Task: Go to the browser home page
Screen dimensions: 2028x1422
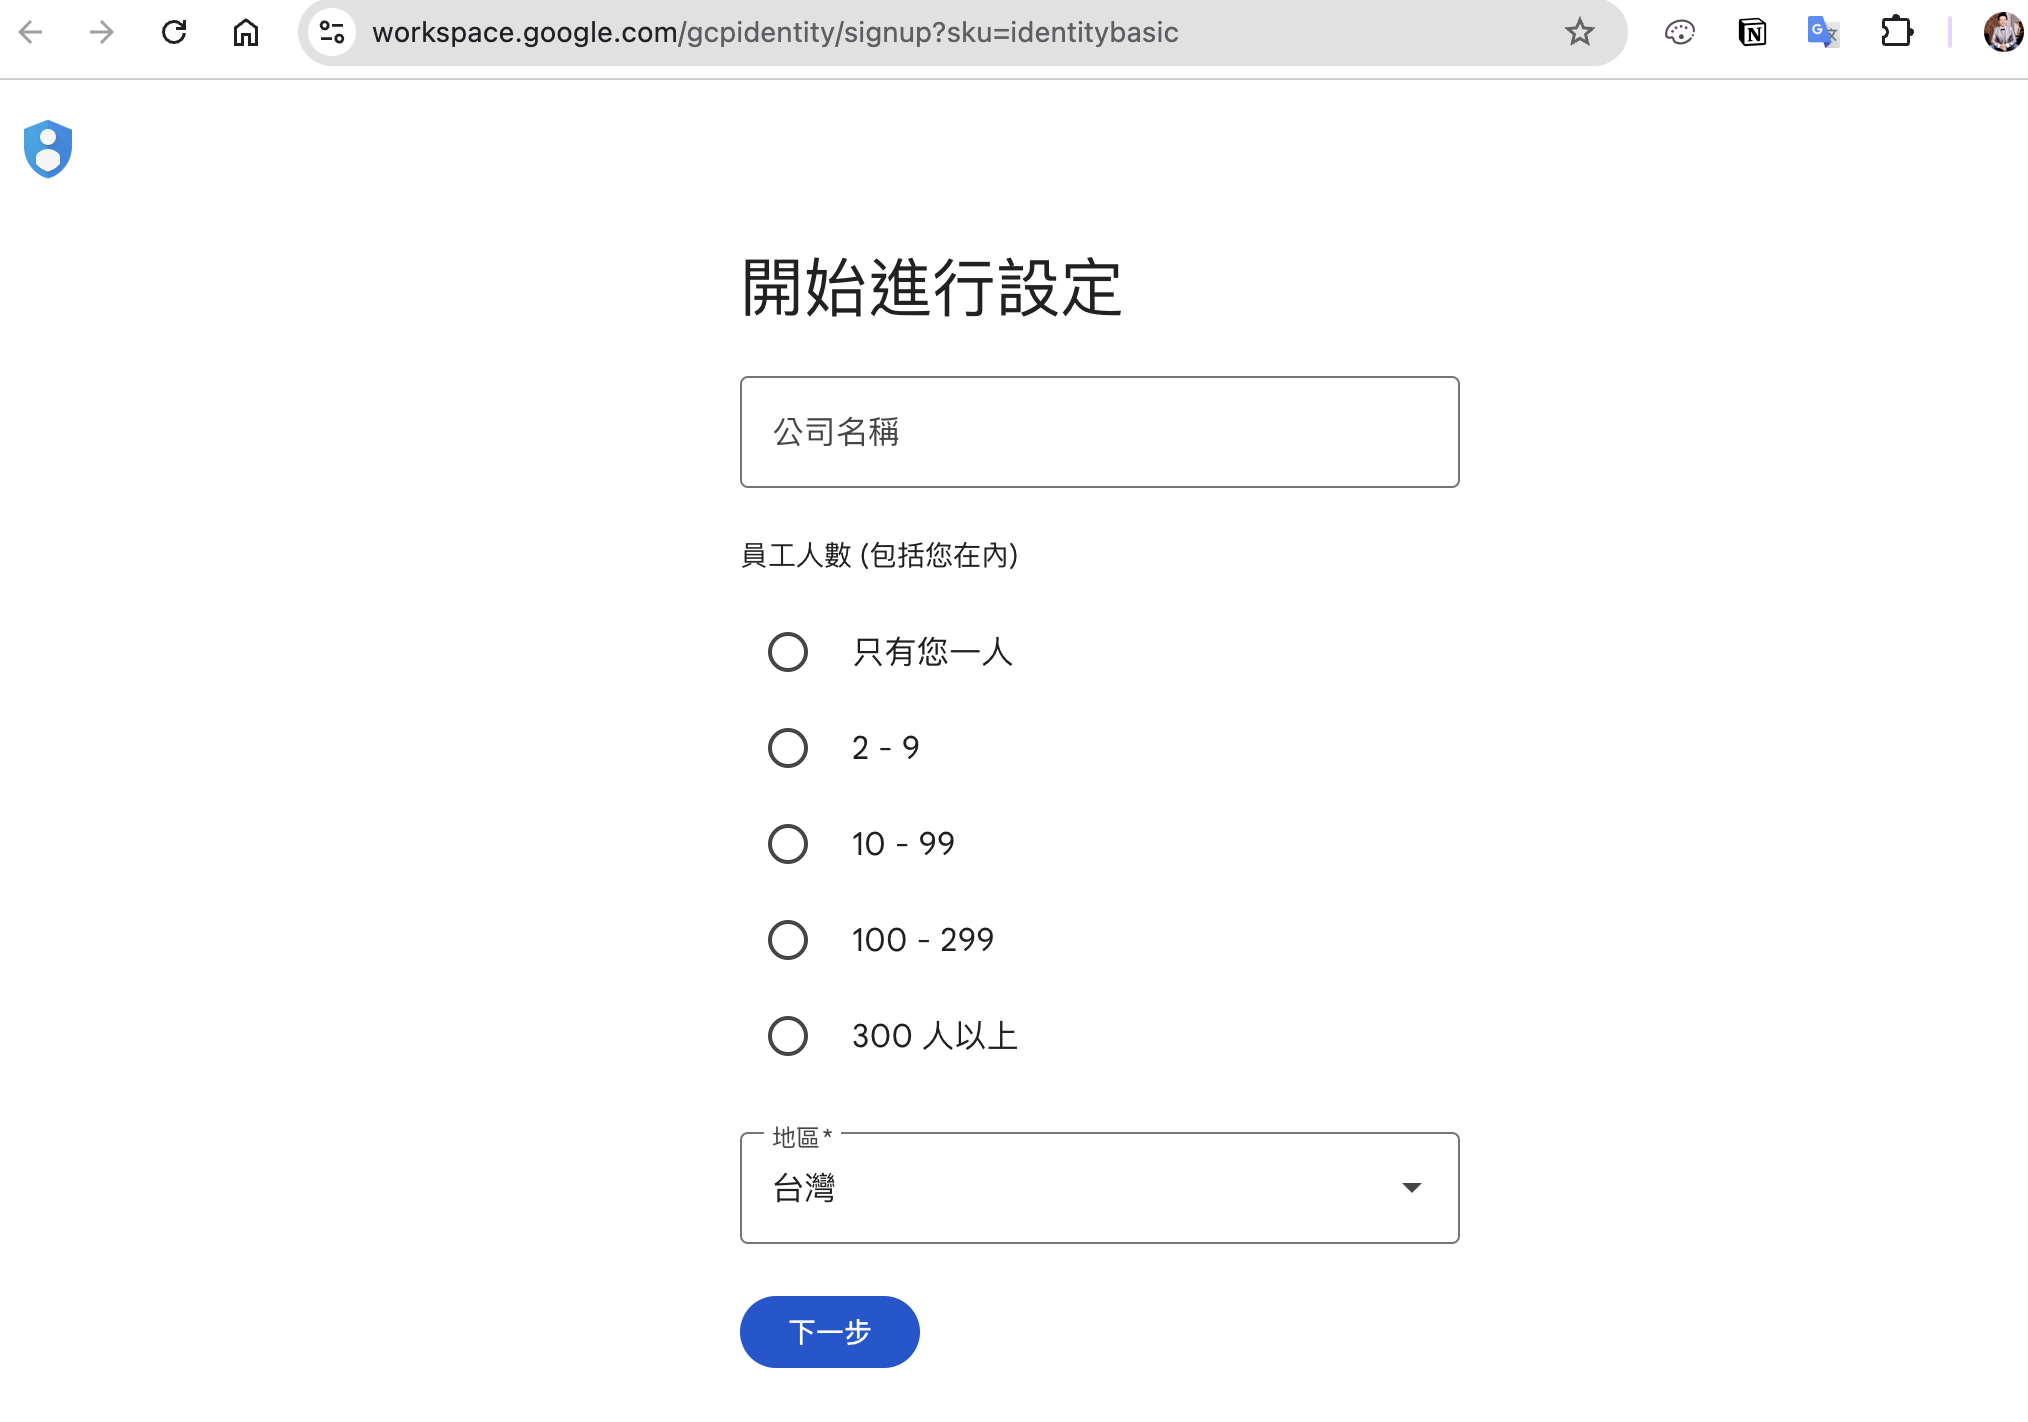Action: (246, 33)
